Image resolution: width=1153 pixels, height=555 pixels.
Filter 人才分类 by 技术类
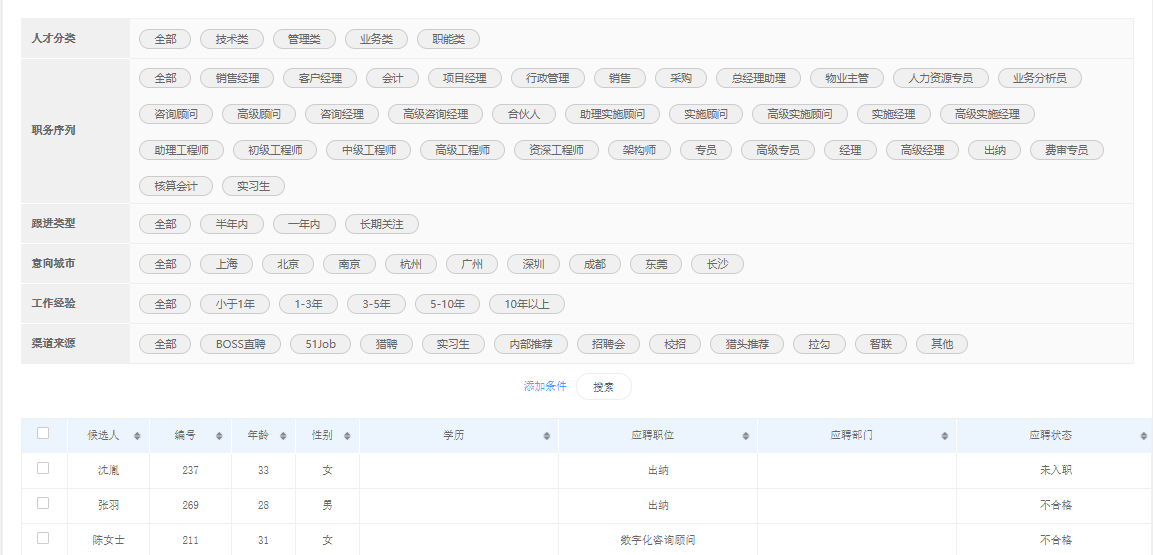tap(231, 39)
